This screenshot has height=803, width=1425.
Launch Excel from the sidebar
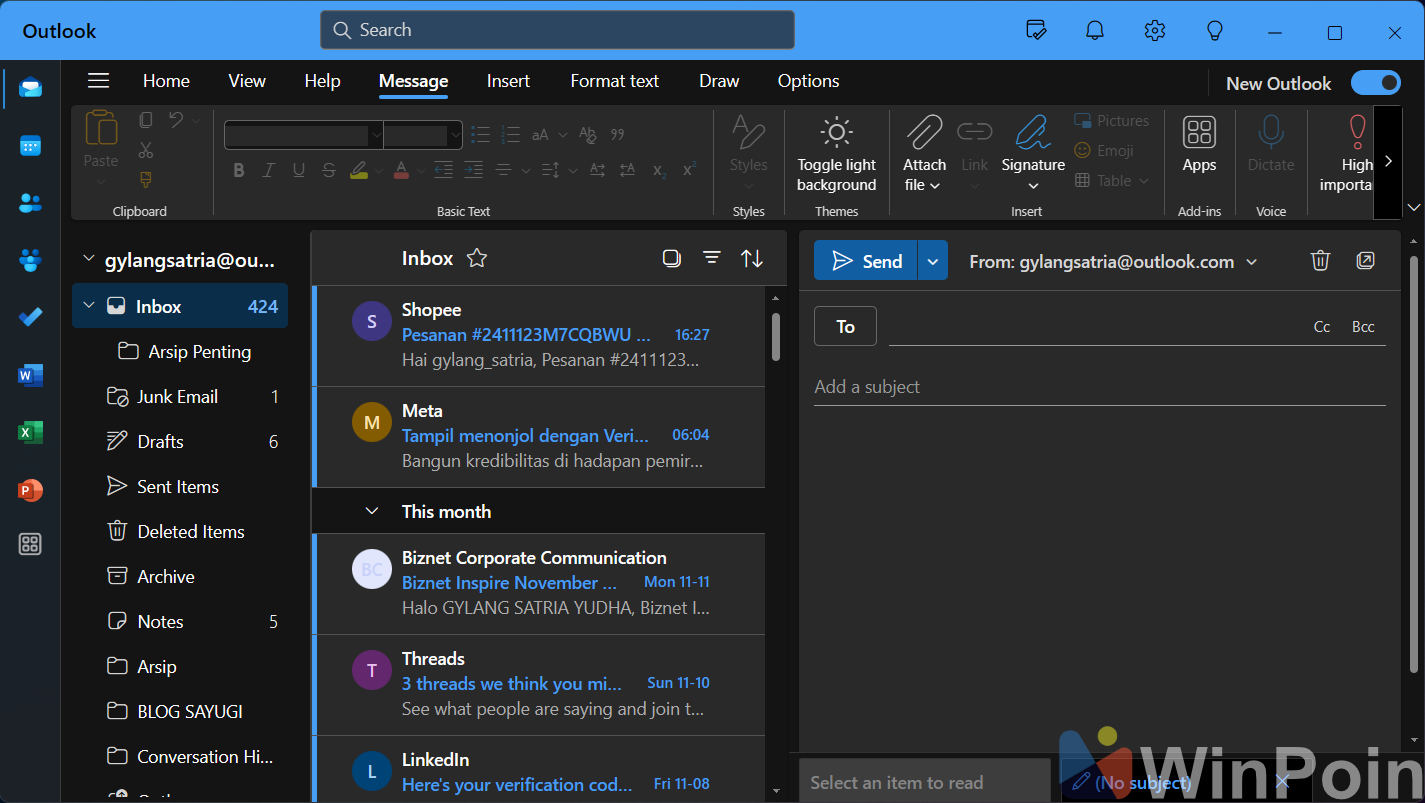(x=30, y=432)
